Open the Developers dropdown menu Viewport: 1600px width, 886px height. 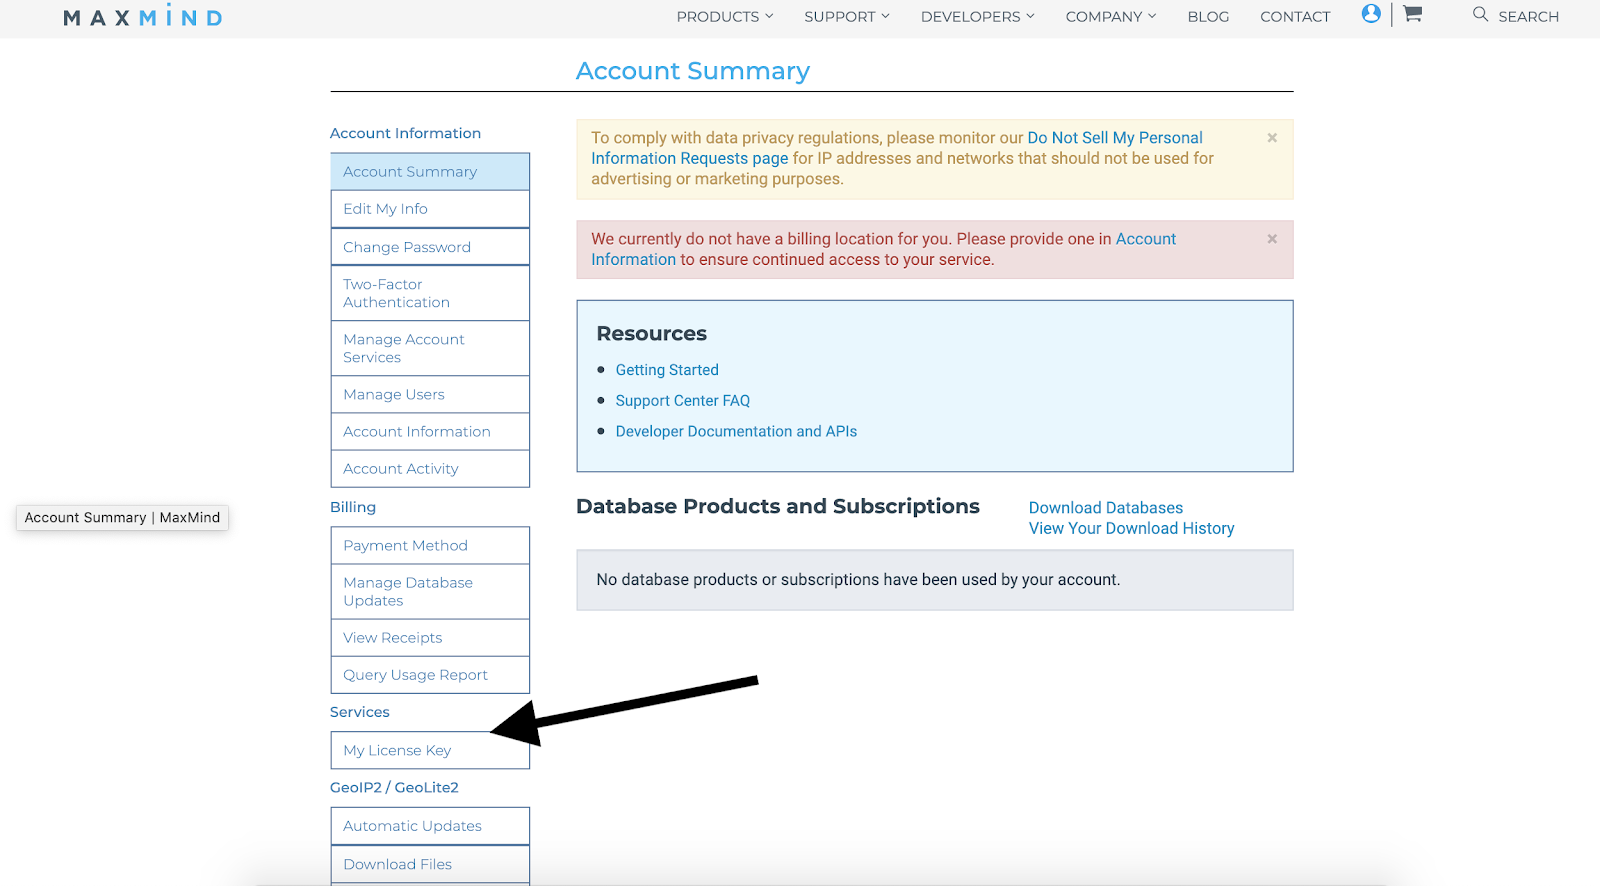[977, 17]
